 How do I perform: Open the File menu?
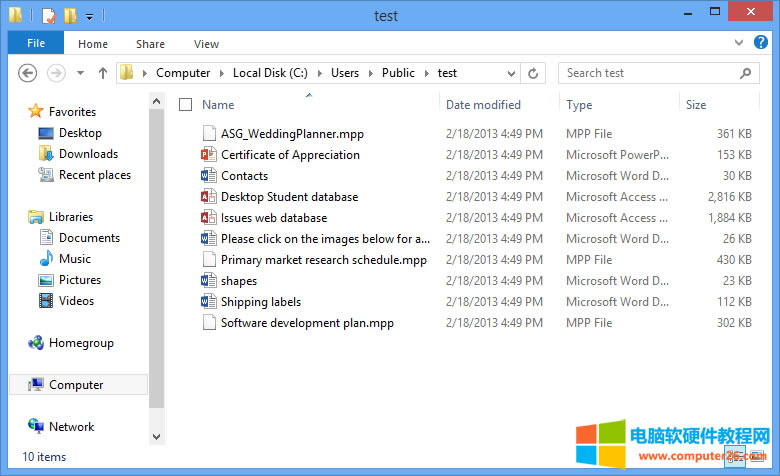pos(36,44)
